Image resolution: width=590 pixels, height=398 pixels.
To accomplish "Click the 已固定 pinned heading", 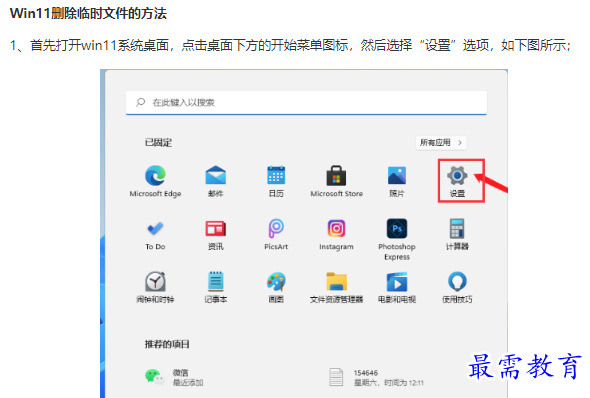I will (158, 143).
